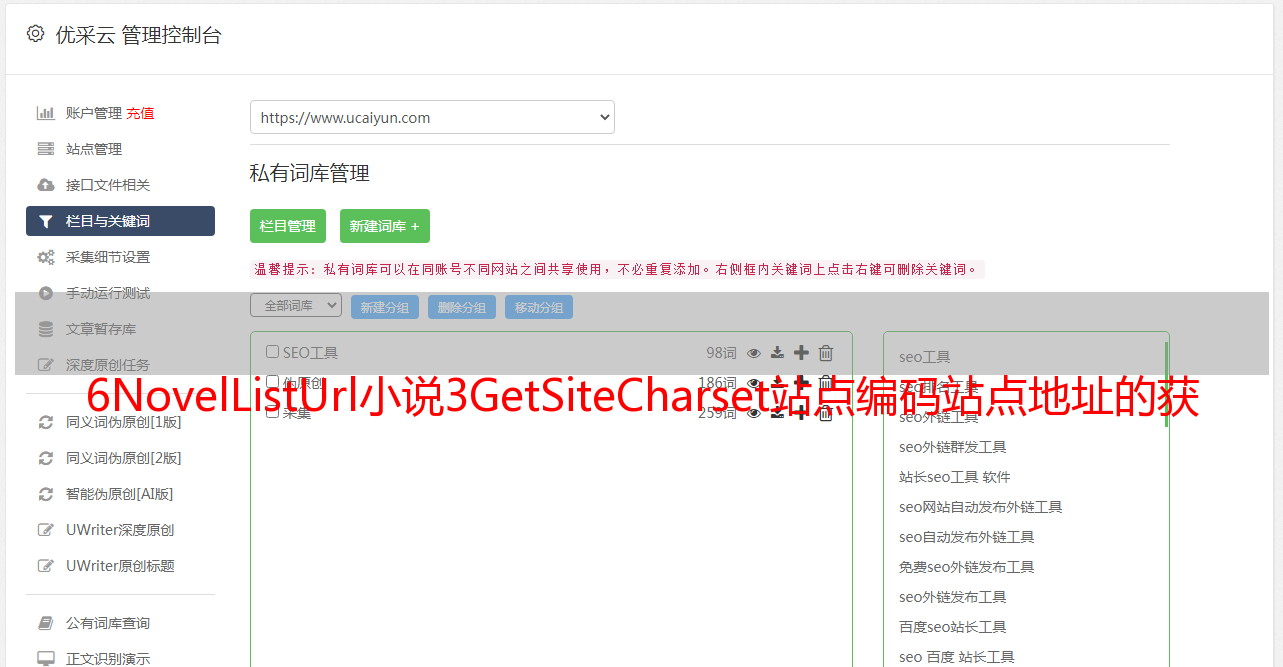Click the trash icon in SEO工具 row
The height and width of the screenshot is (667, 1283).
tap(826, 353)
